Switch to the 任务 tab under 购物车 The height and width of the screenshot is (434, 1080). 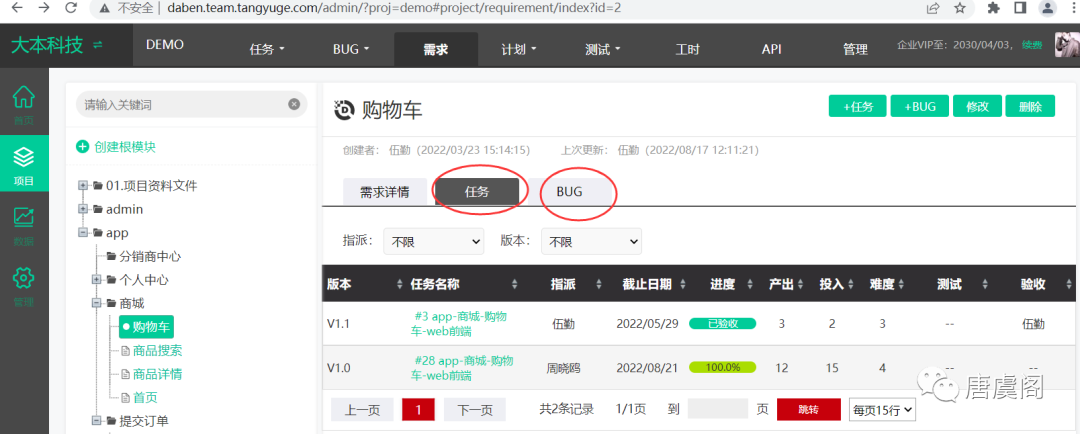tap(477, 192)
